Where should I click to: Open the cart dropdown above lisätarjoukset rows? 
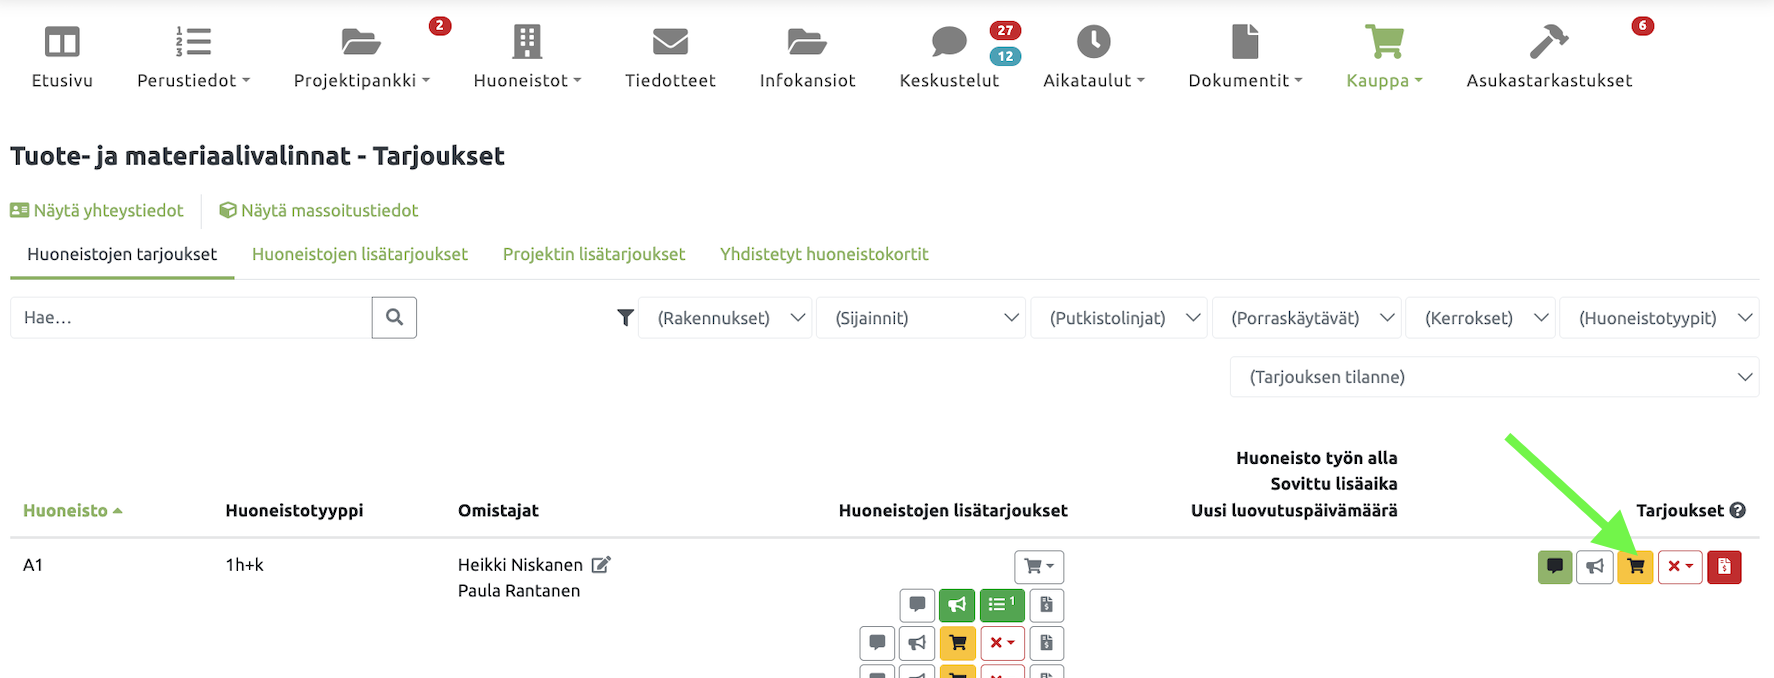[1039, 567]
